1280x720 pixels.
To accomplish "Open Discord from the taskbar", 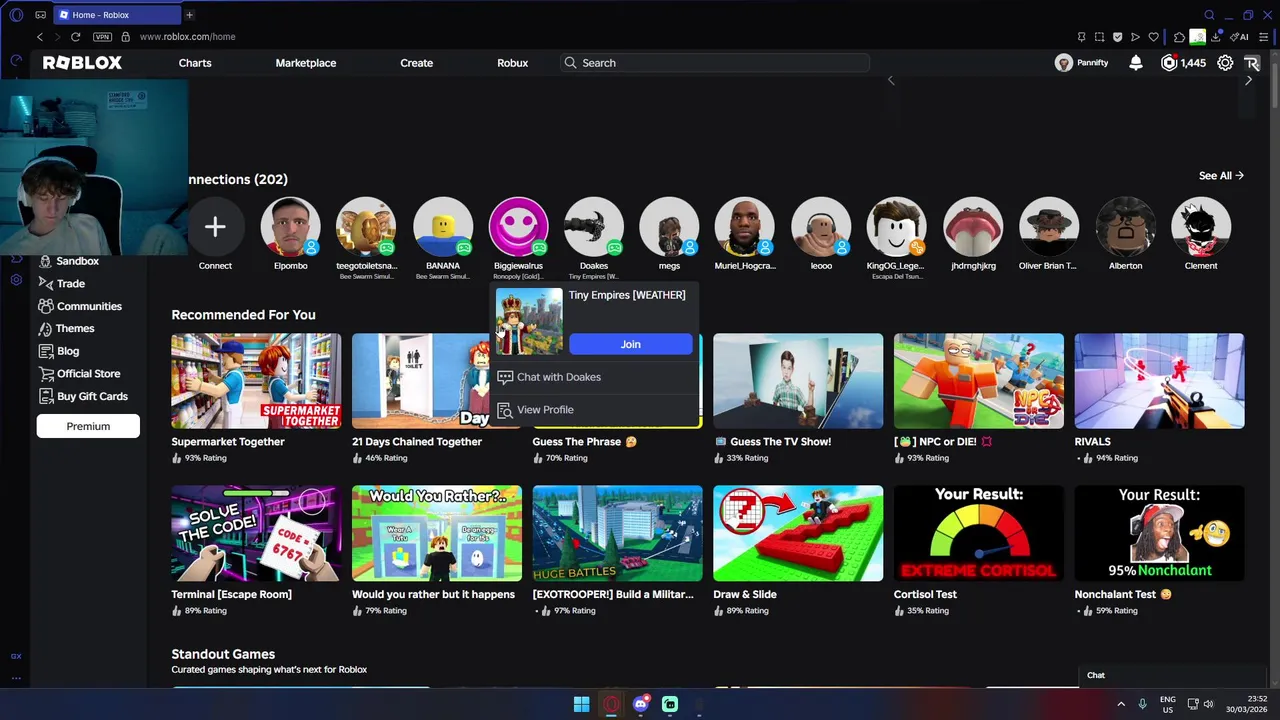I will [x=641, y=704].
